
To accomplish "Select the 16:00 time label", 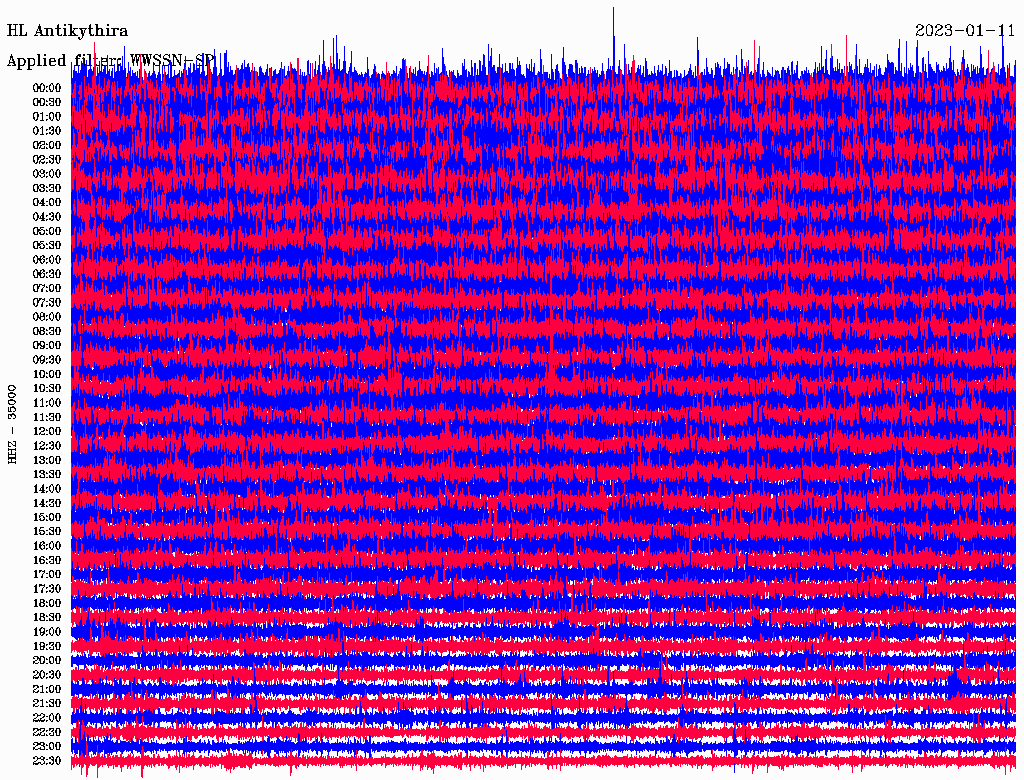I will coord(47,546).
